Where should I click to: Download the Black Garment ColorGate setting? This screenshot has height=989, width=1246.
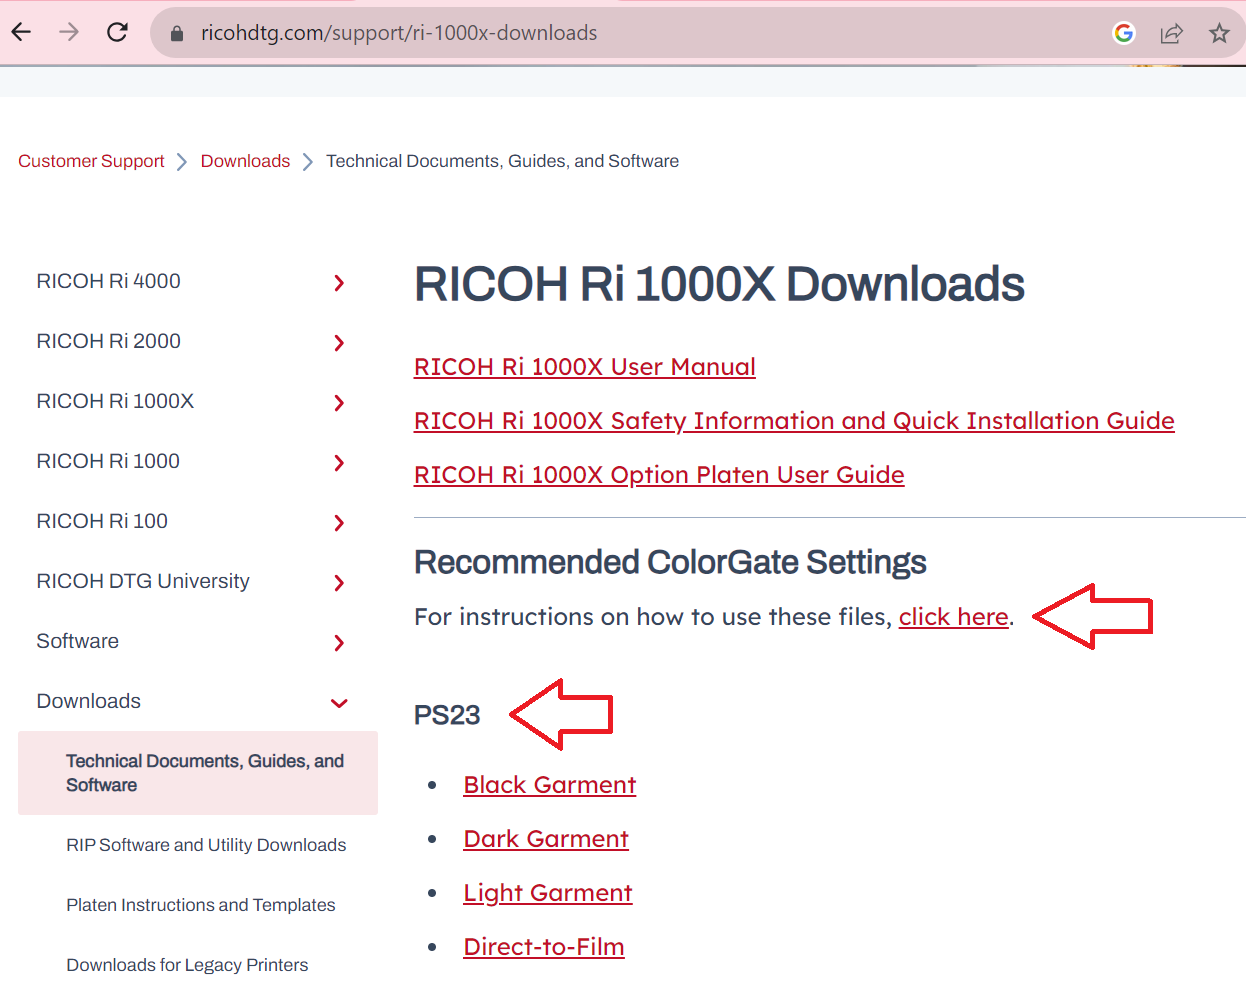coord(549,784)
